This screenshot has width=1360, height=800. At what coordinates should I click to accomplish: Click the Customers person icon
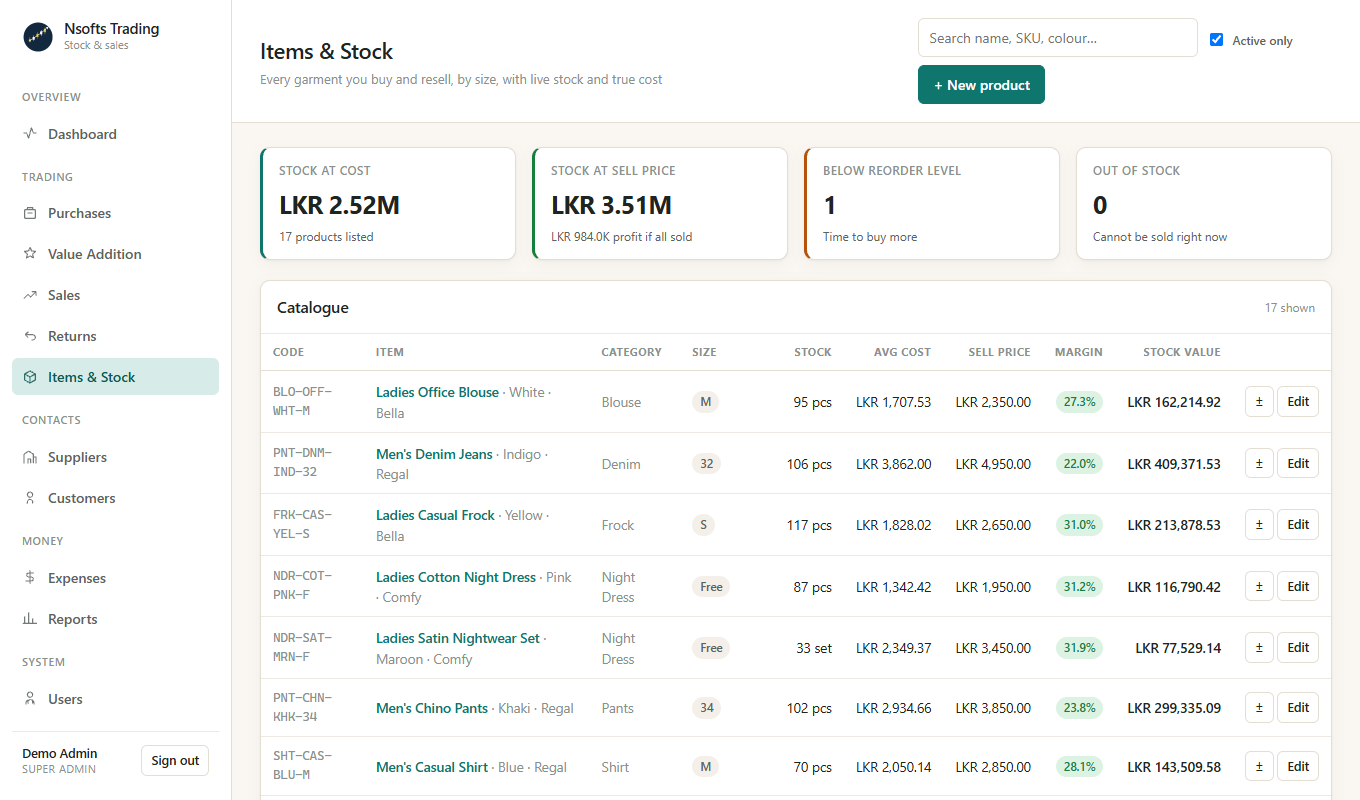[30, 498]
